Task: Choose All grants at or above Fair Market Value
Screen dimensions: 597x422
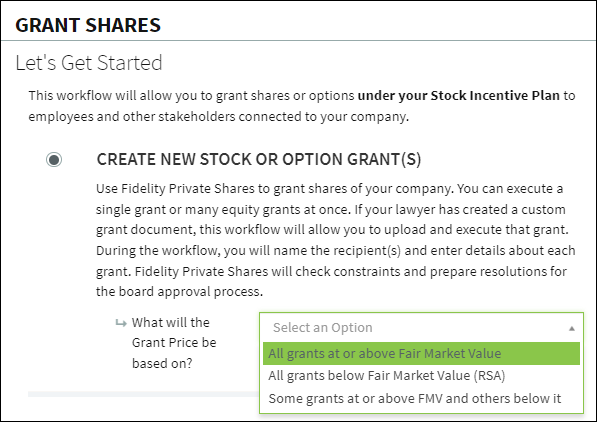Action: pos(421,353)
